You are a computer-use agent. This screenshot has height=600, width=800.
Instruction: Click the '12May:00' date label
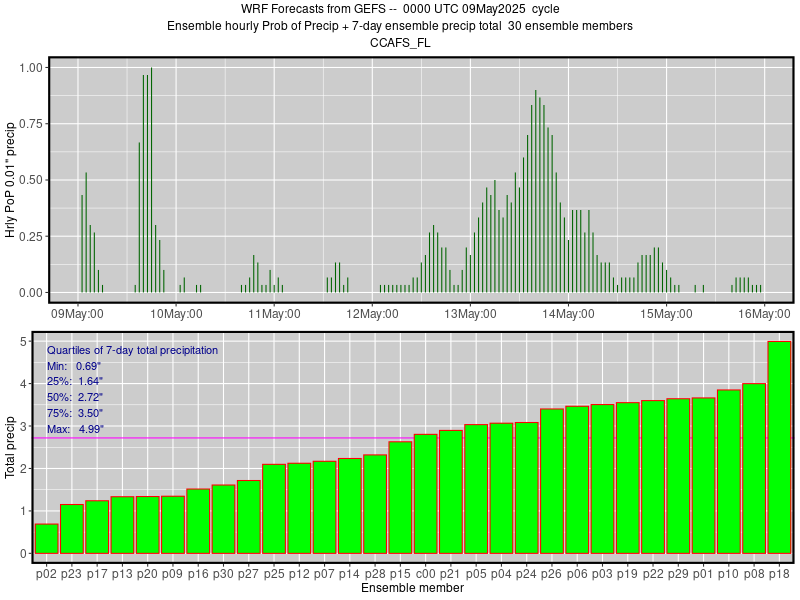pyautogui.click(x=372, y=313)
